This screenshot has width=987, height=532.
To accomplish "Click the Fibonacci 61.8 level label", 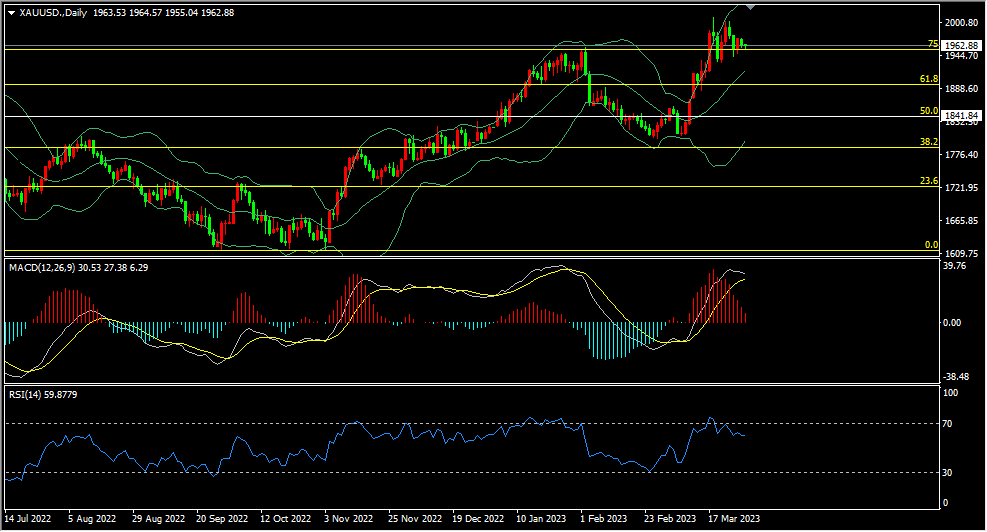I will tap(928, 79).
